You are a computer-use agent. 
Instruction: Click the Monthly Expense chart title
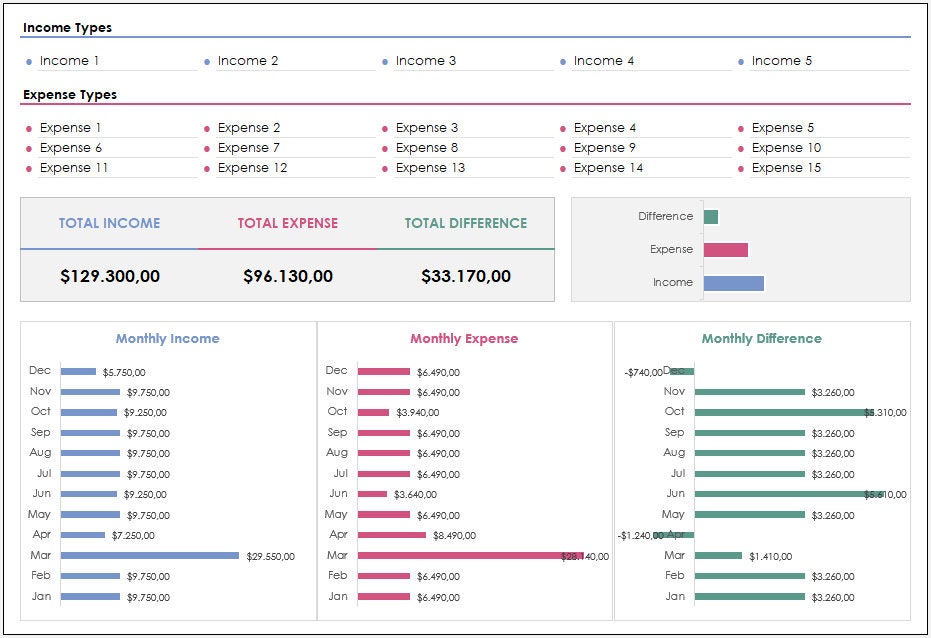(464, 338)
